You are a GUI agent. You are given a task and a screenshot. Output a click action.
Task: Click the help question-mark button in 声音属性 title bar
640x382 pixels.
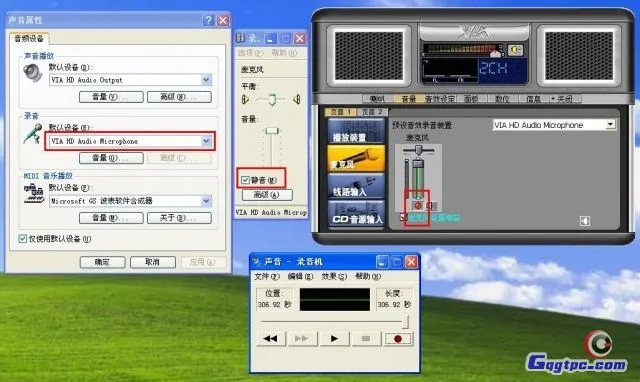click(x=208, y=20)
